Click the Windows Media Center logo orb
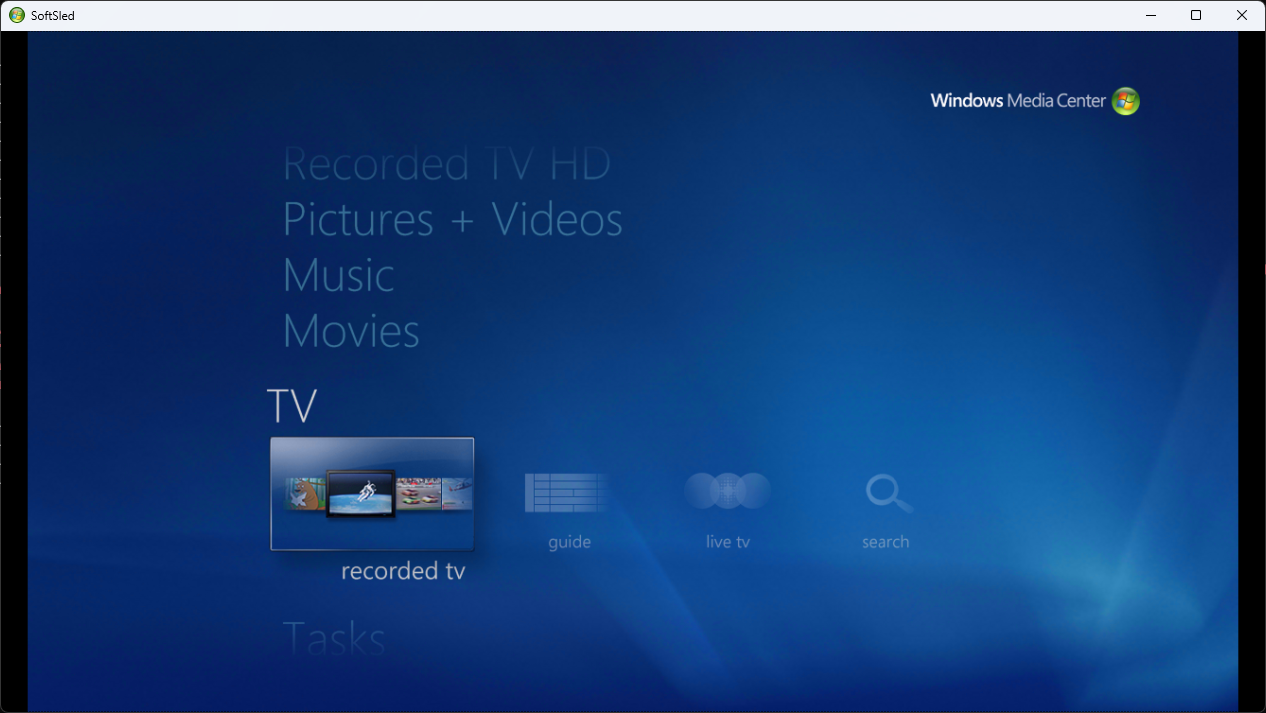The height and width of the screenshot is (713, 1266). click(x=1126, y=101)
